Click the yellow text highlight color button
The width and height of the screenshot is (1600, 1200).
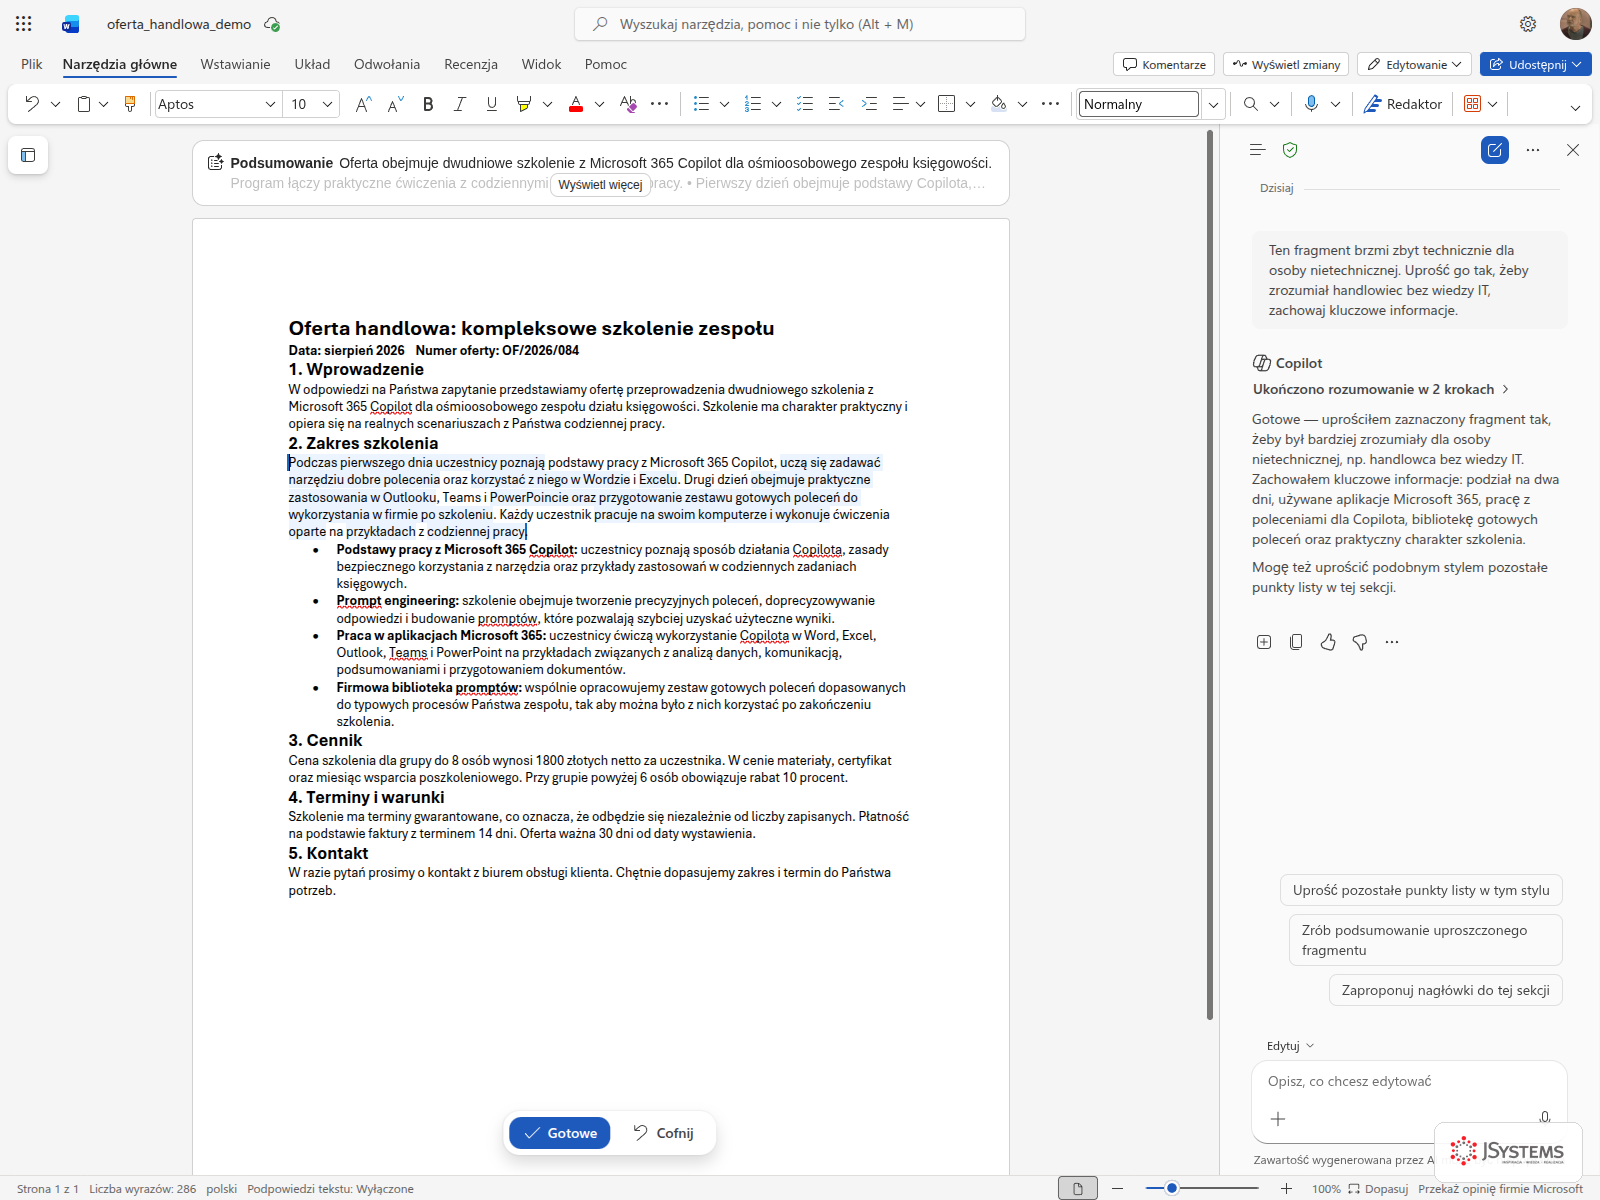[x=523, y=104]
